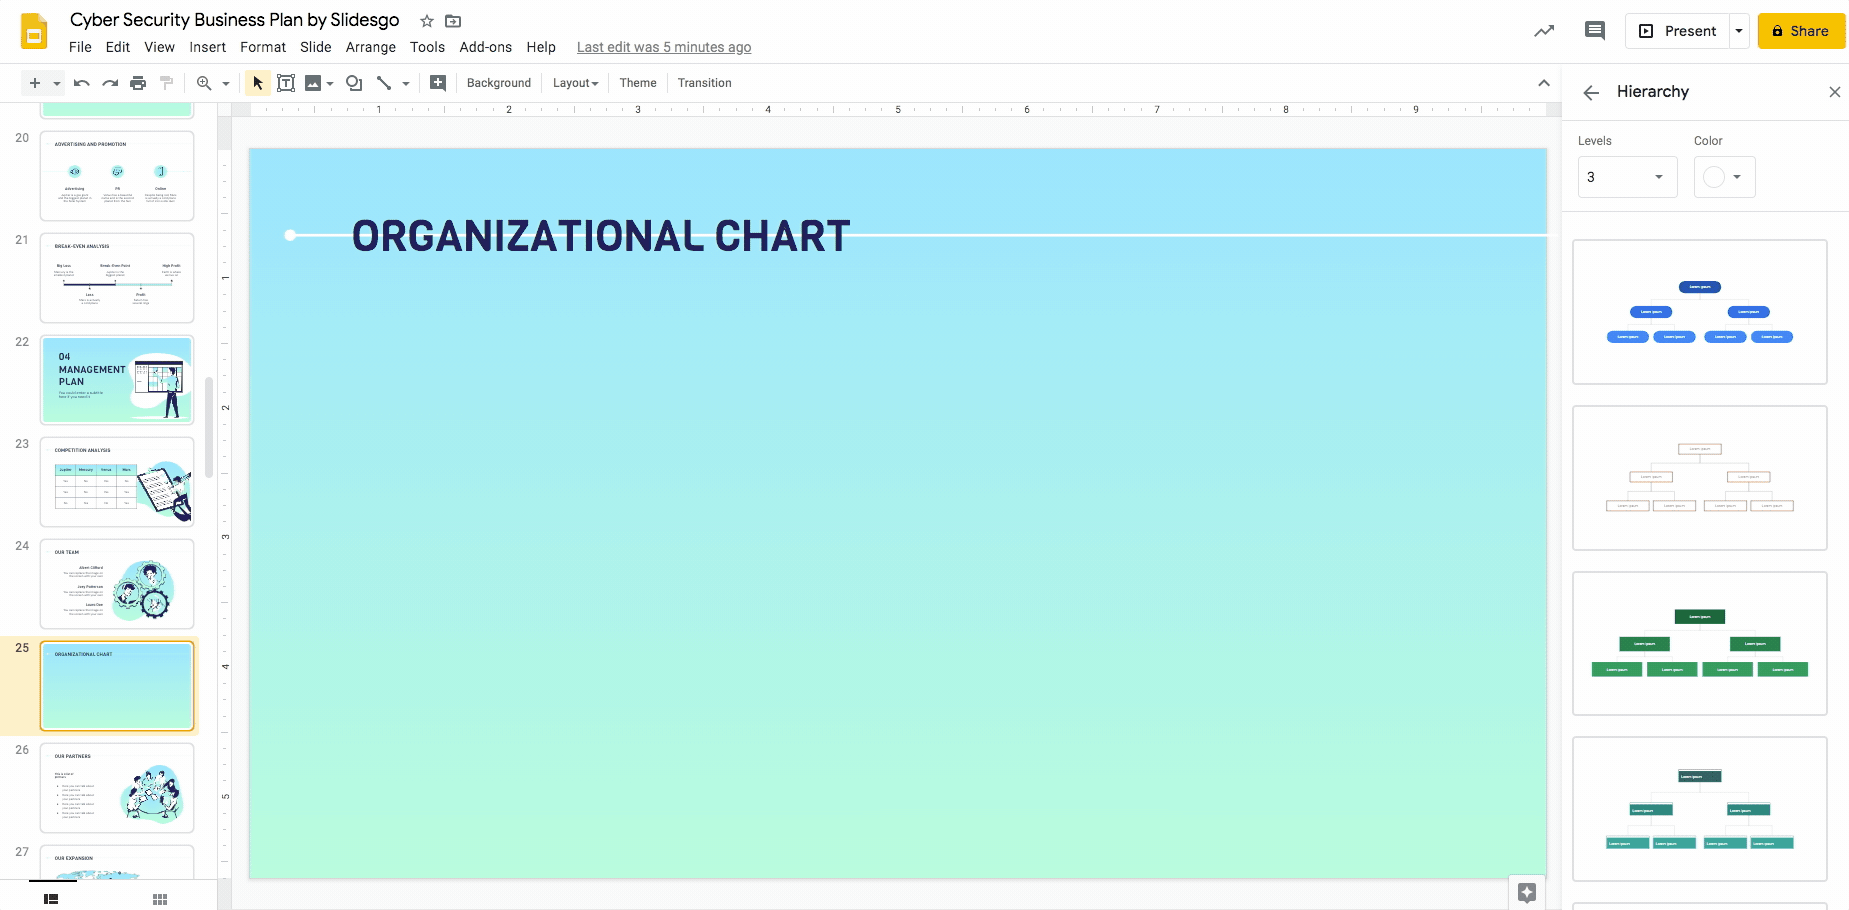Open the comment history icon
The width and height of the screenshot is (1849, 910).
1594,30
